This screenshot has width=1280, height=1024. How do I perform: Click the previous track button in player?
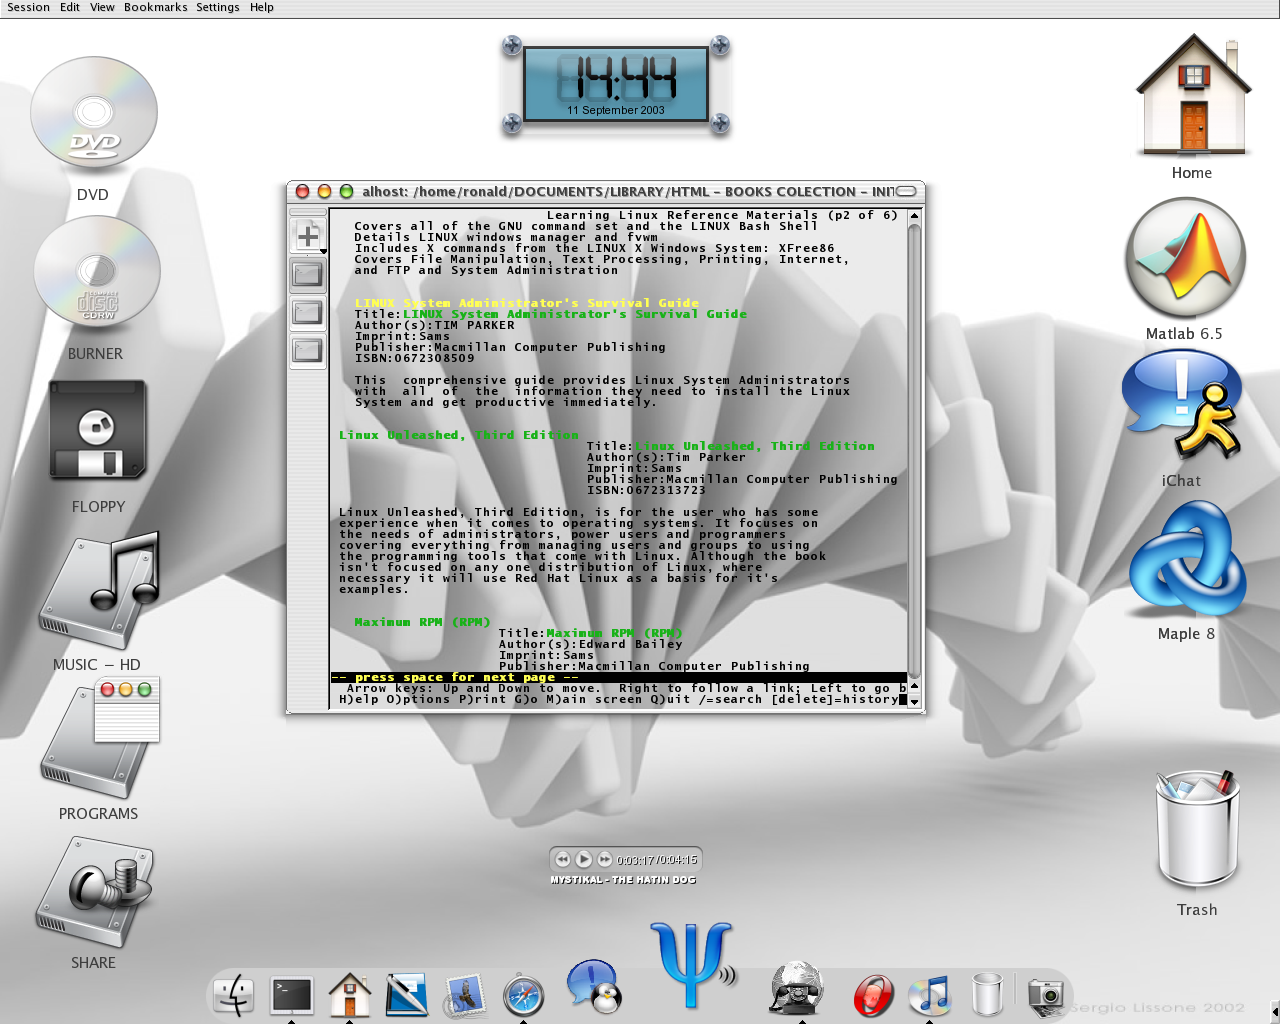(x=562, y=859)
